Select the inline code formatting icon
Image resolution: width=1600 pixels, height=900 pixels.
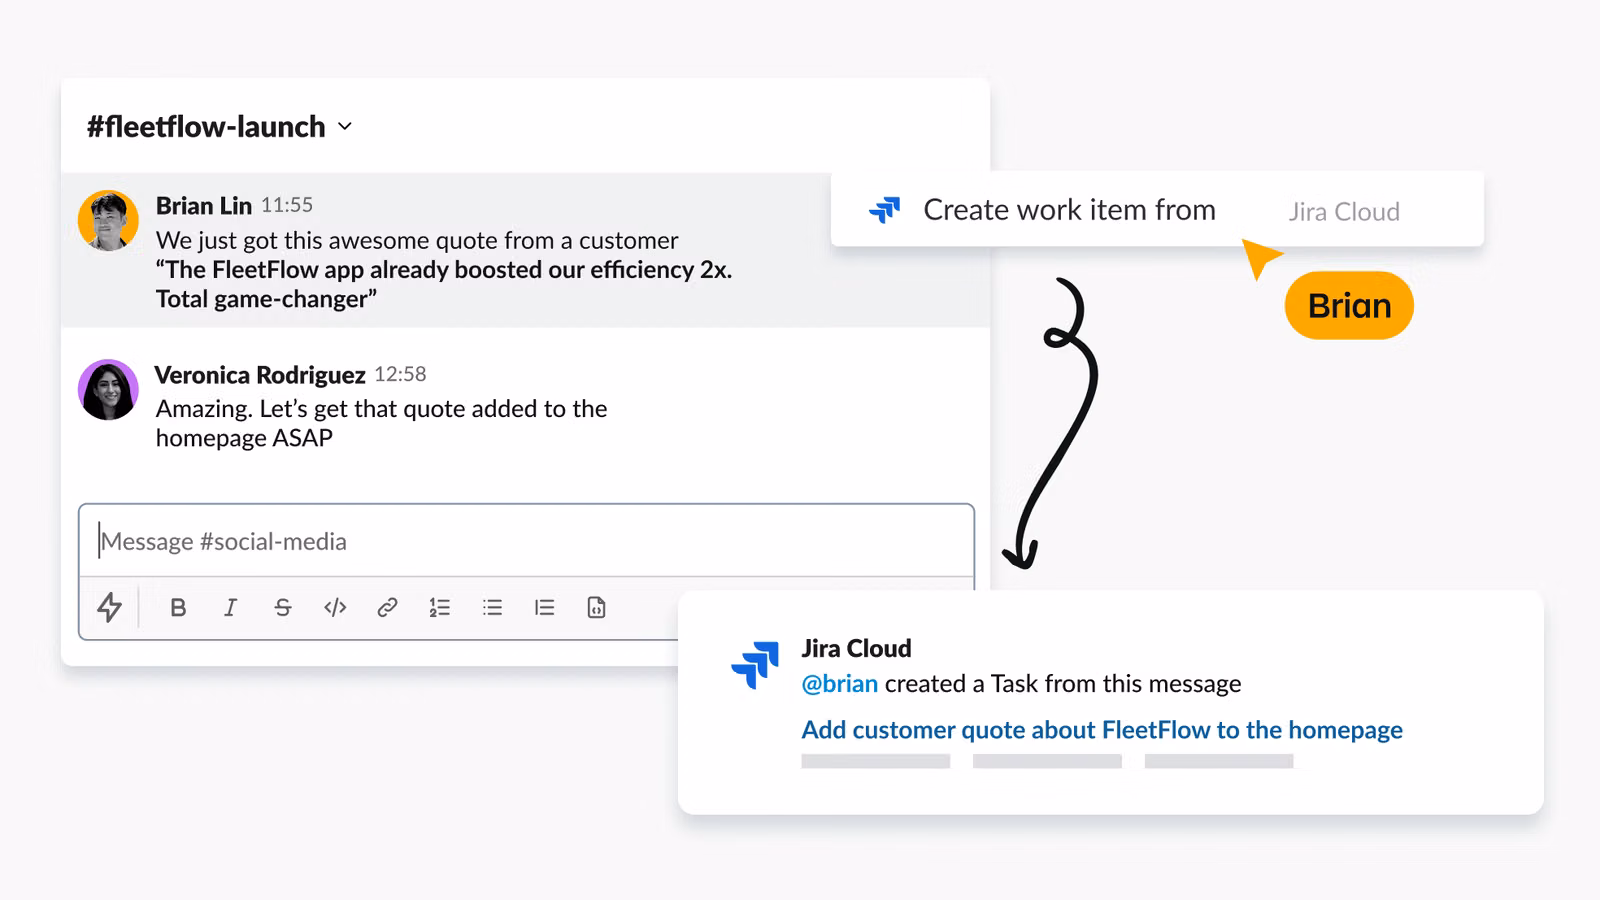click(x=334, y=607)
